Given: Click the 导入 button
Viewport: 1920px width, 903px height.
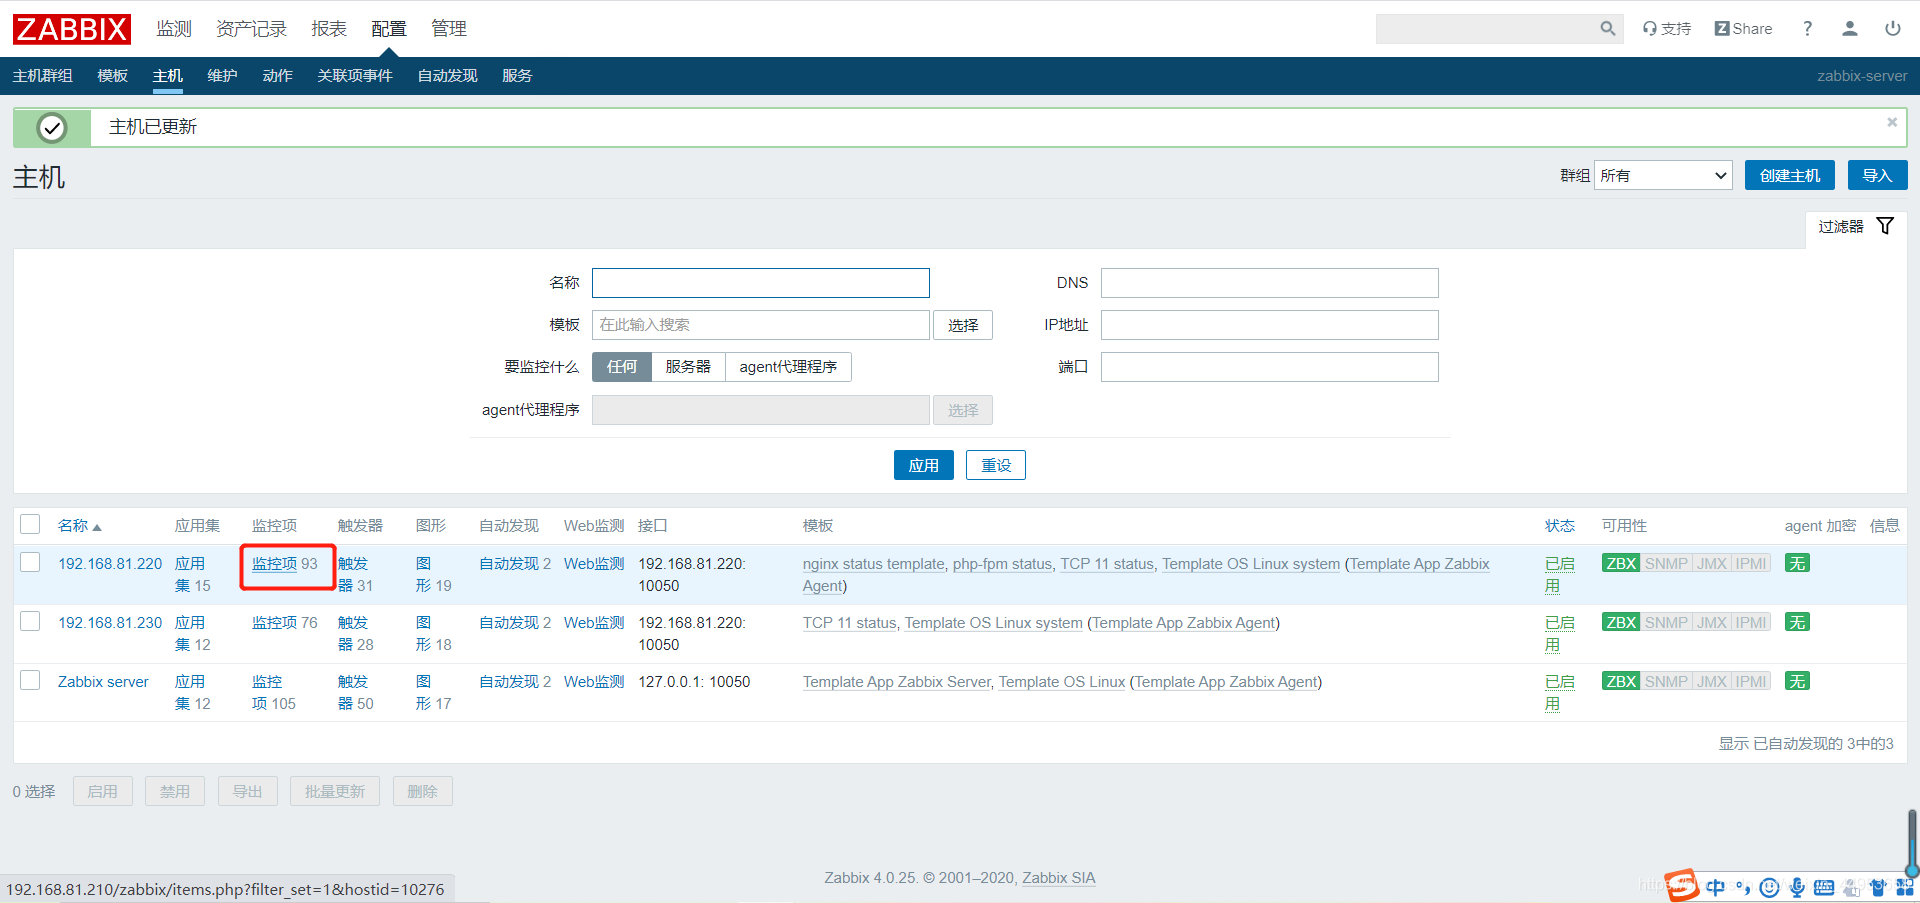Looking at the screenshot, I should tap(1877, 175).
